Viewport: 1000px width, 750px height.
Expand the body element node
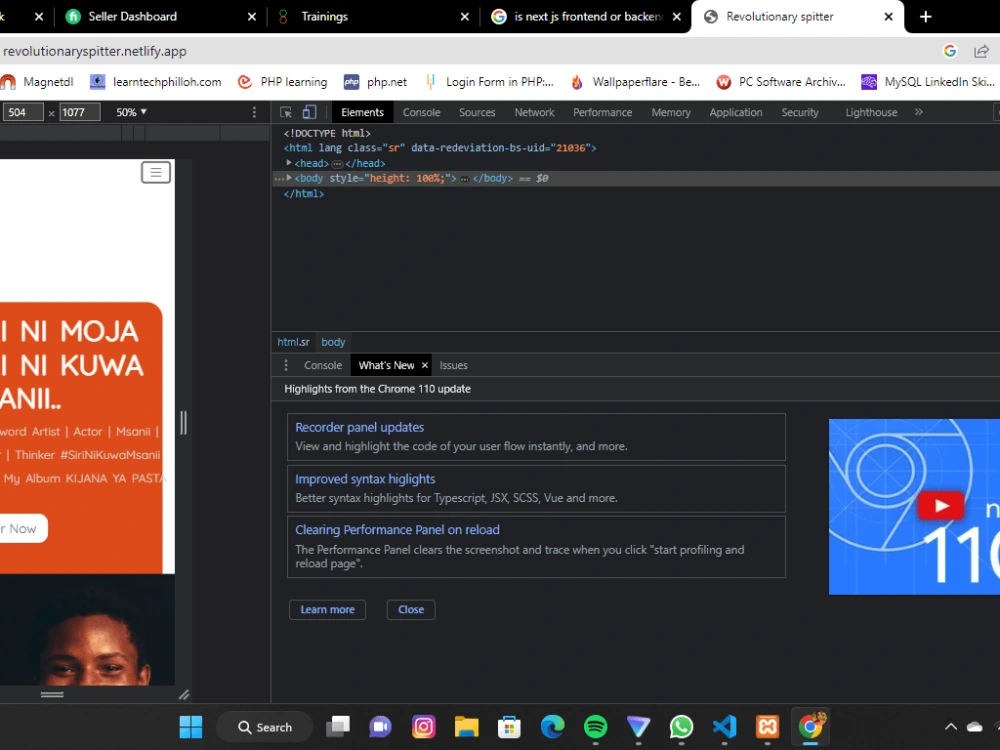pos(289,178)
